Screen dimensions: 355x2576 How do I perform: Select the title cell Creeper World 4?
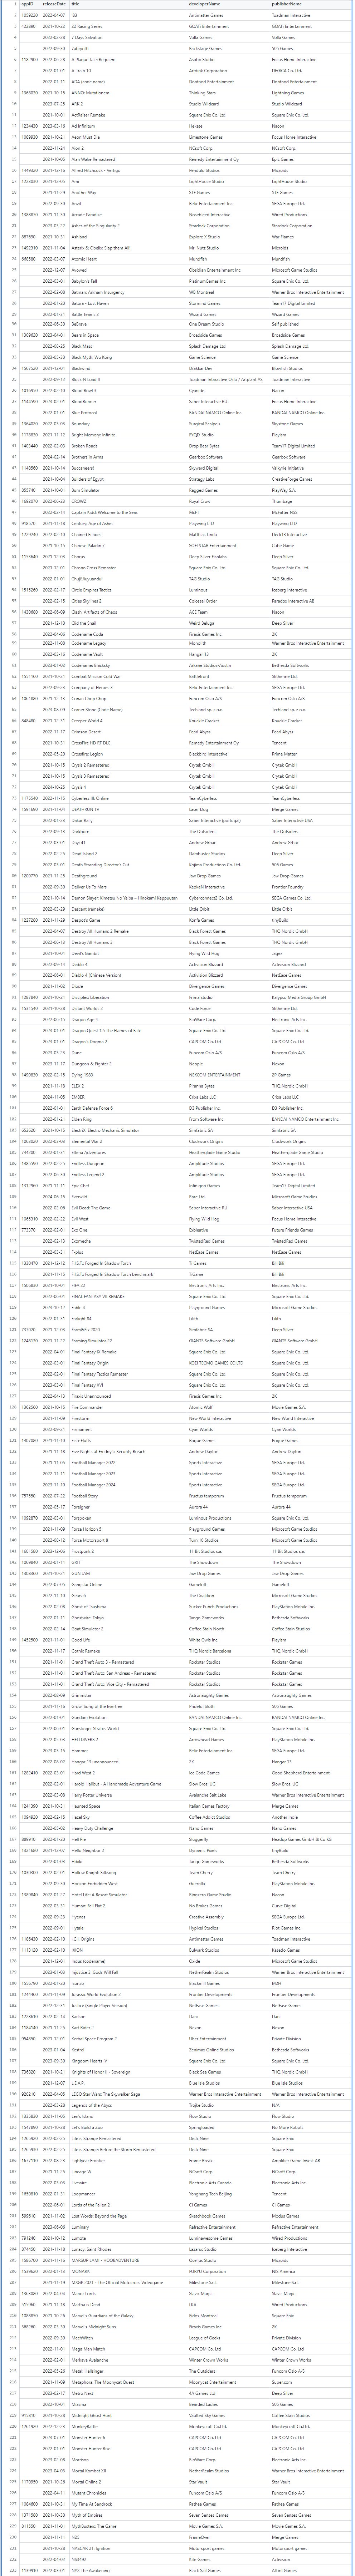click(x=129, y=721)
